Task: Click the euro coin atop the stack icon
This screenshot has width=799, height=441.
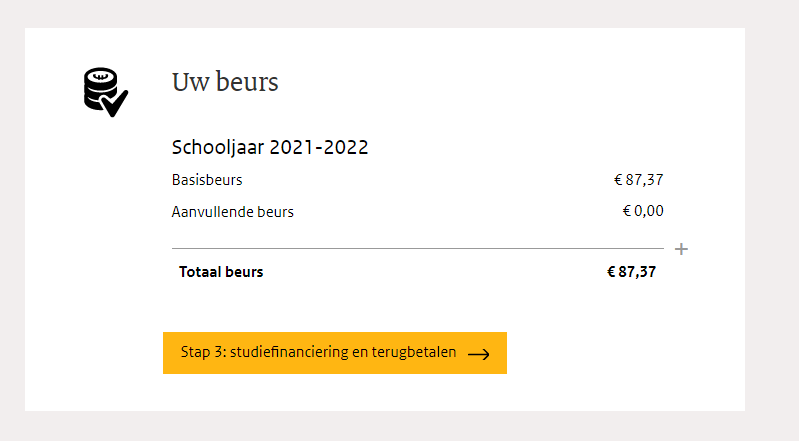Action: [97, 76]
